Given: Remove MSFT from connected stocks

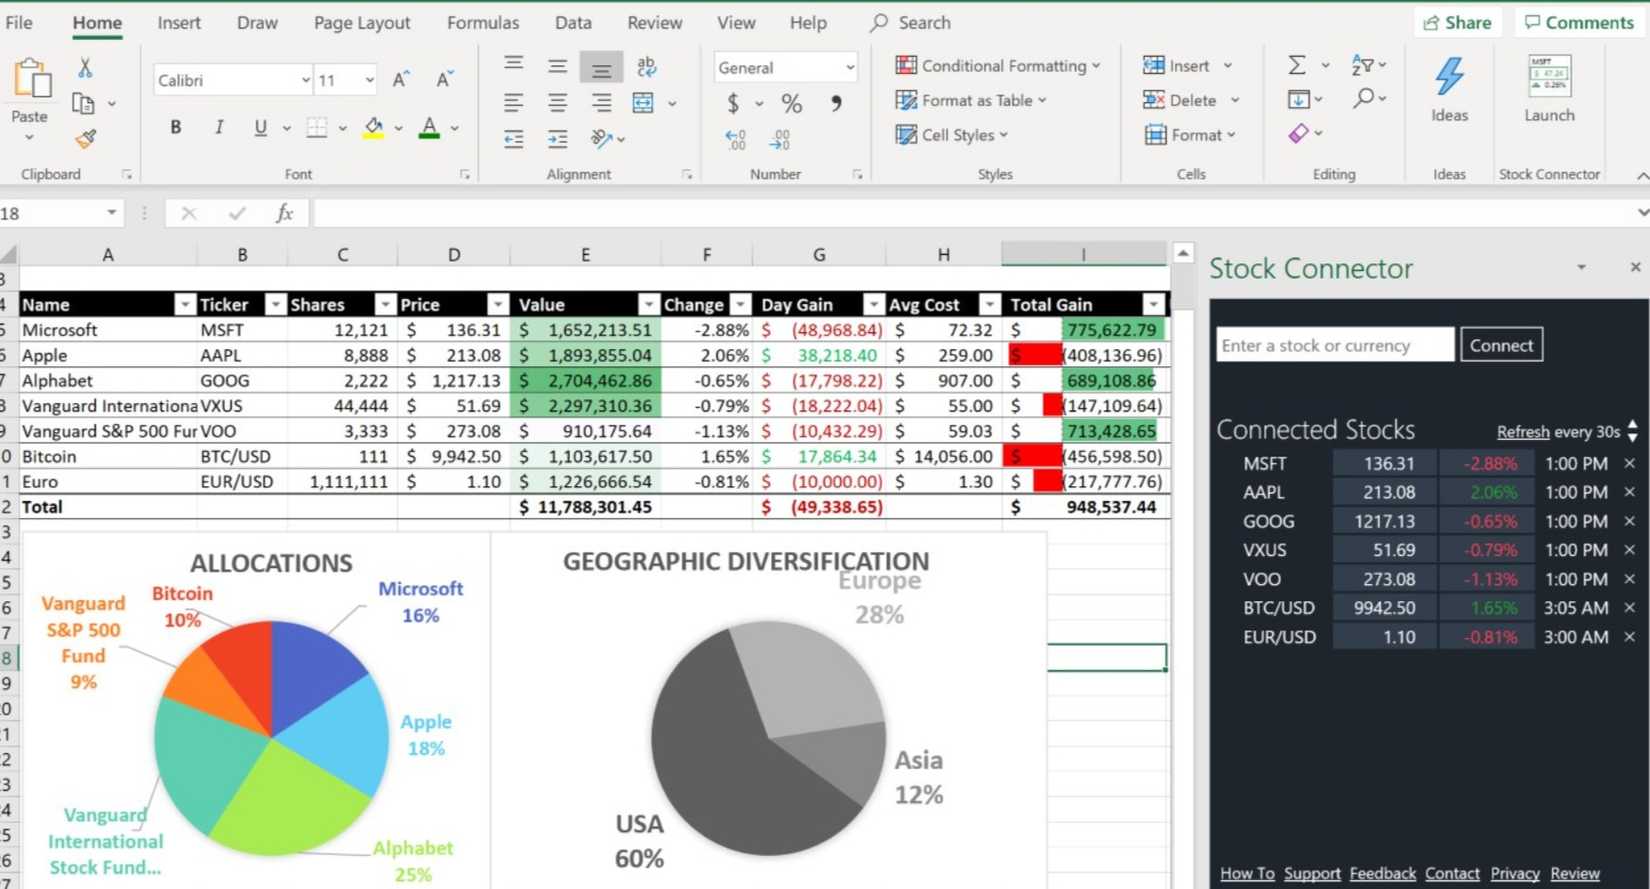Looking at the screenshot, I should (x=1629, y=463).
